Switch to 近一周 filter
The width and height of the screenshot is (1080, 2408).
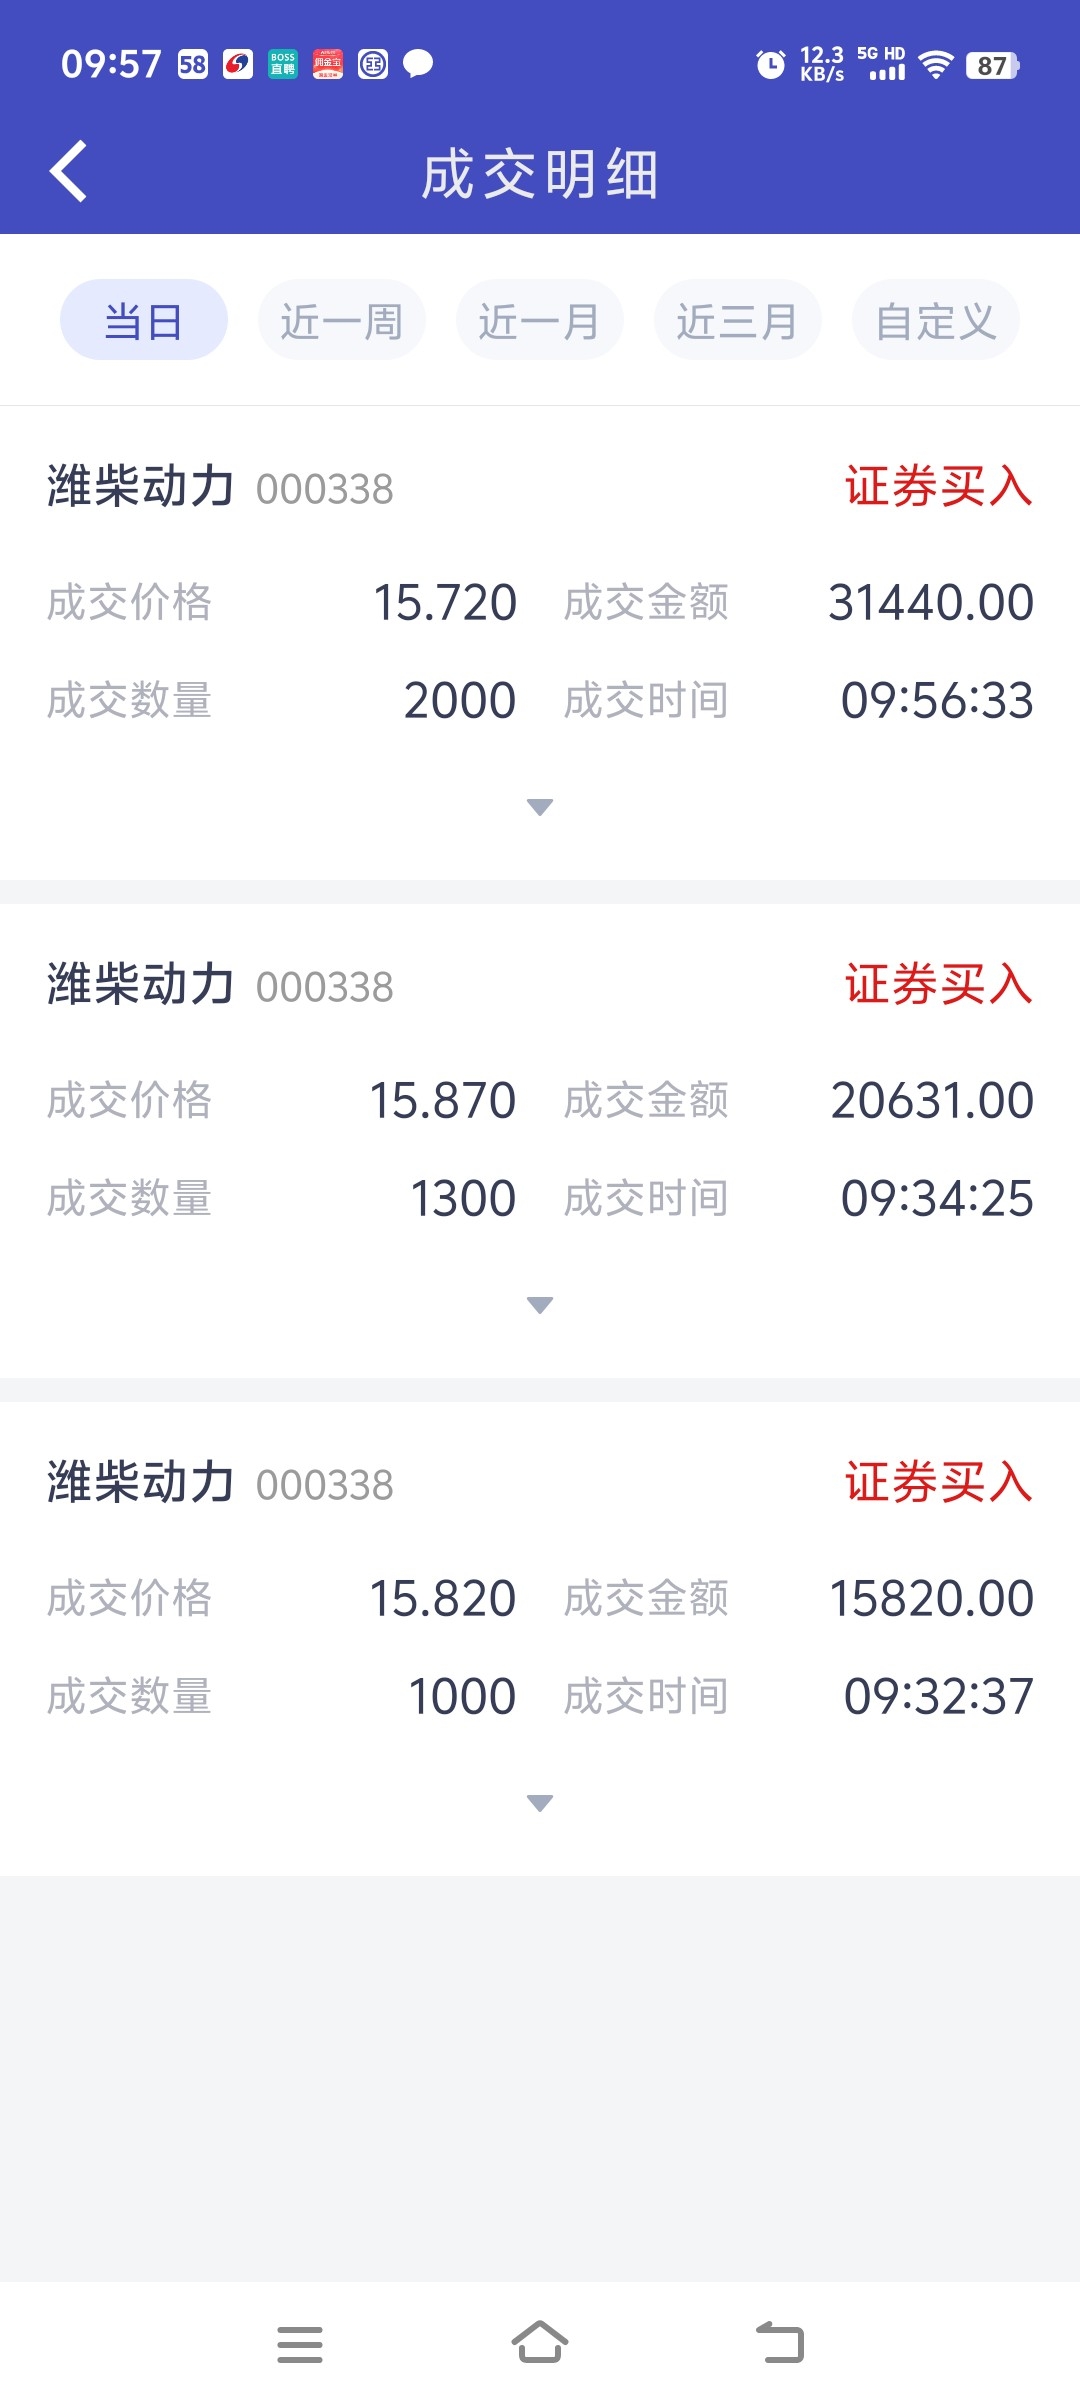click(342, 320)
